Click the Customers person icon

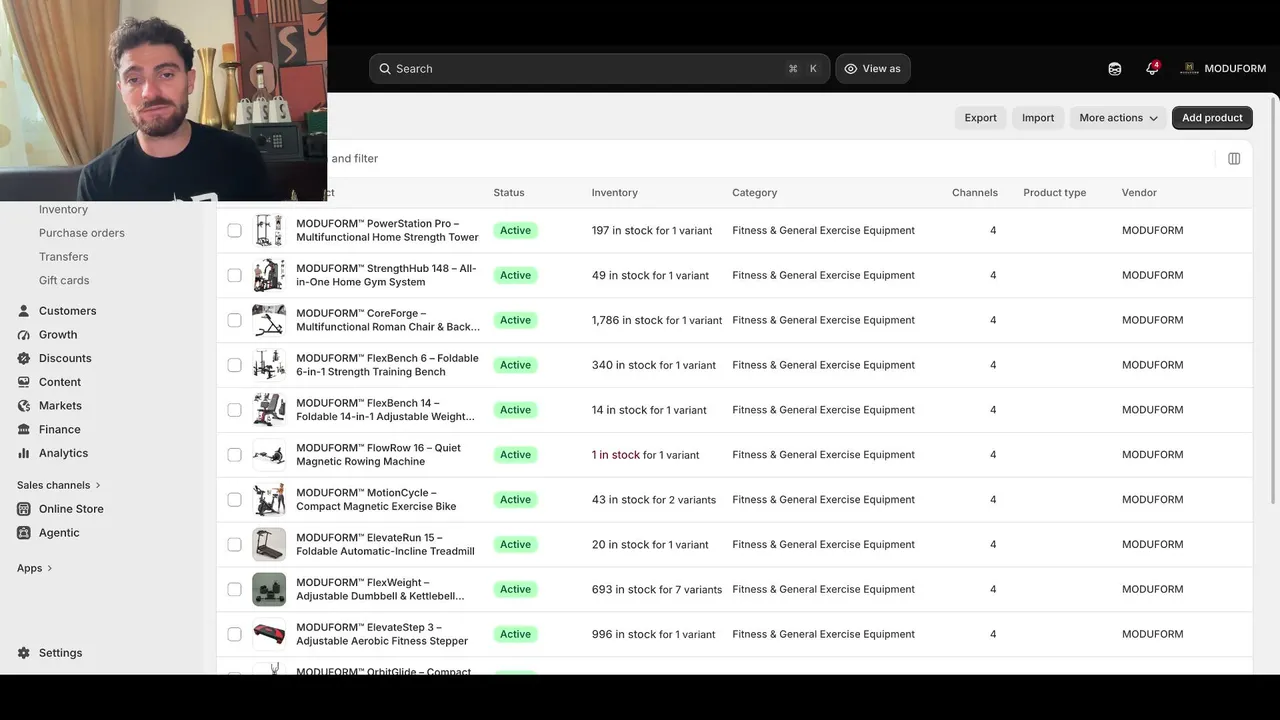(24, 311)
